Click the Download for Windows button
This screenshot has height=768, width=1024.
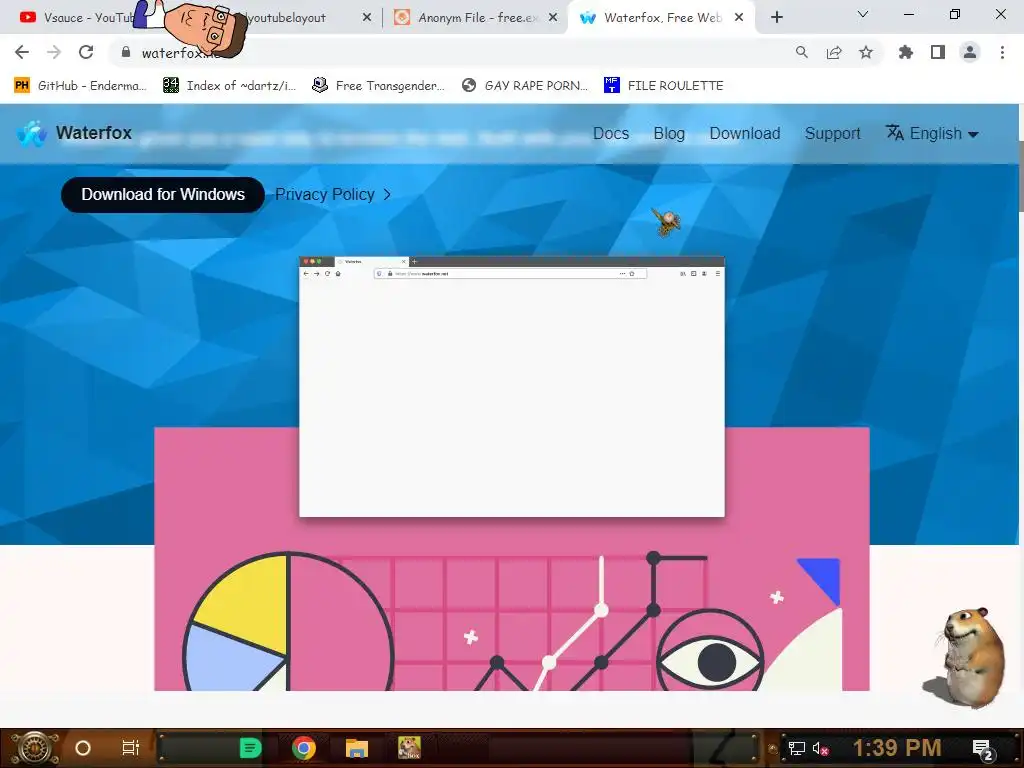163,195
